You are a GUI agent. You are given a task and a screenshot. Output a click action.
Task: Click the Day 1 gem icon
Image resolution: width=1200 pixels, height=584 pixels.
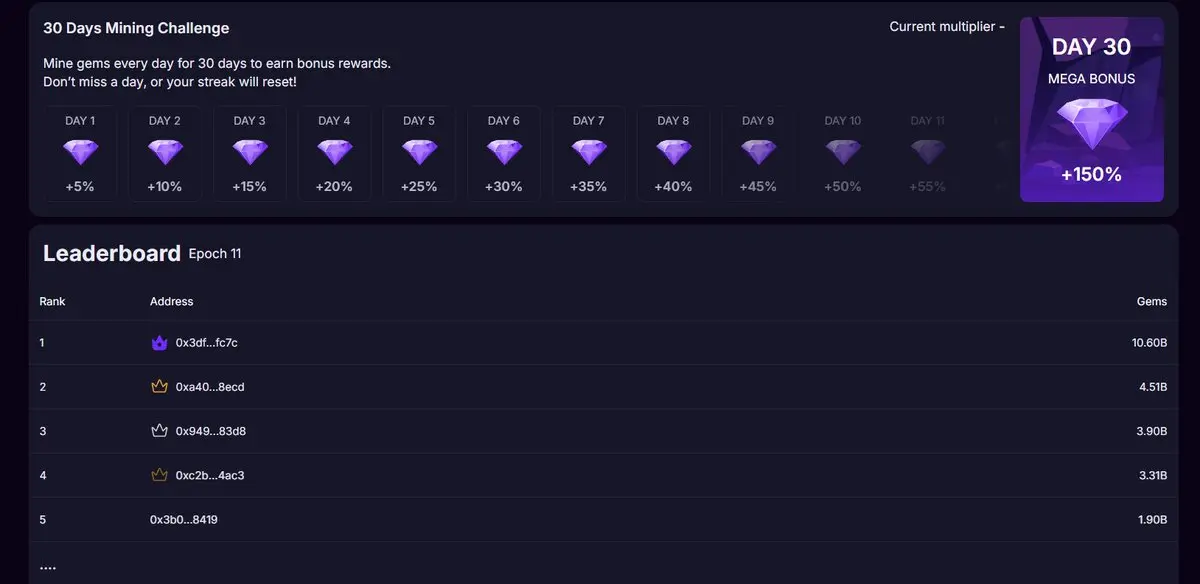80,153
